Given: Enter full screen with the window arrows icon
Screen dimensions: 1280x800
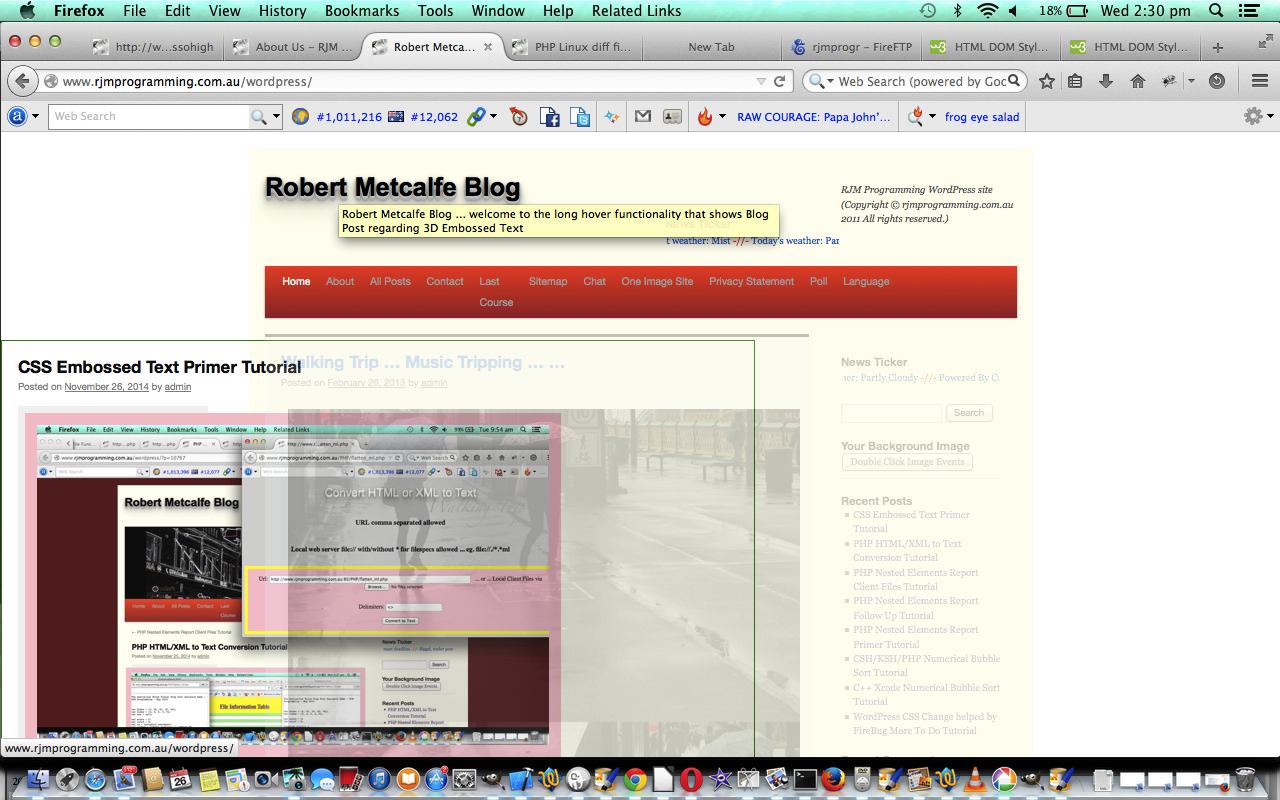Looking at the screenshot, I should [x=1265, y=42].
